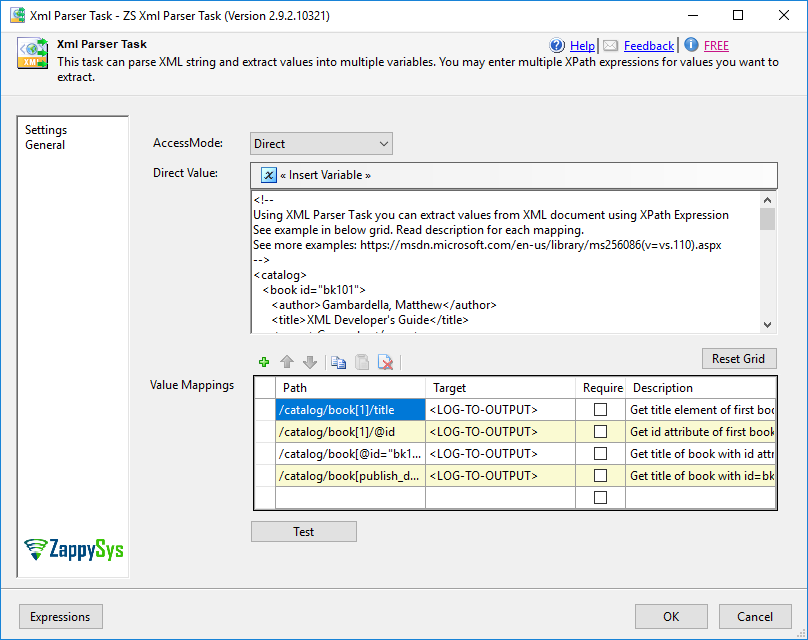Click the XML text box scroll up arrow
Viewport: 808px width, 640px height.
[x=767, y=200]
